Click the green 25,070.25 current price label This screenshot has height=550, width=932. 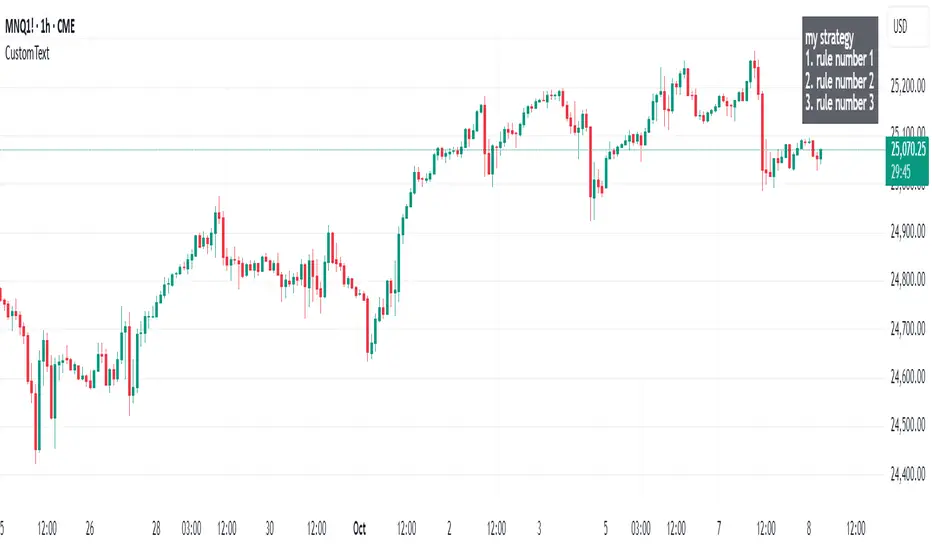908,151
